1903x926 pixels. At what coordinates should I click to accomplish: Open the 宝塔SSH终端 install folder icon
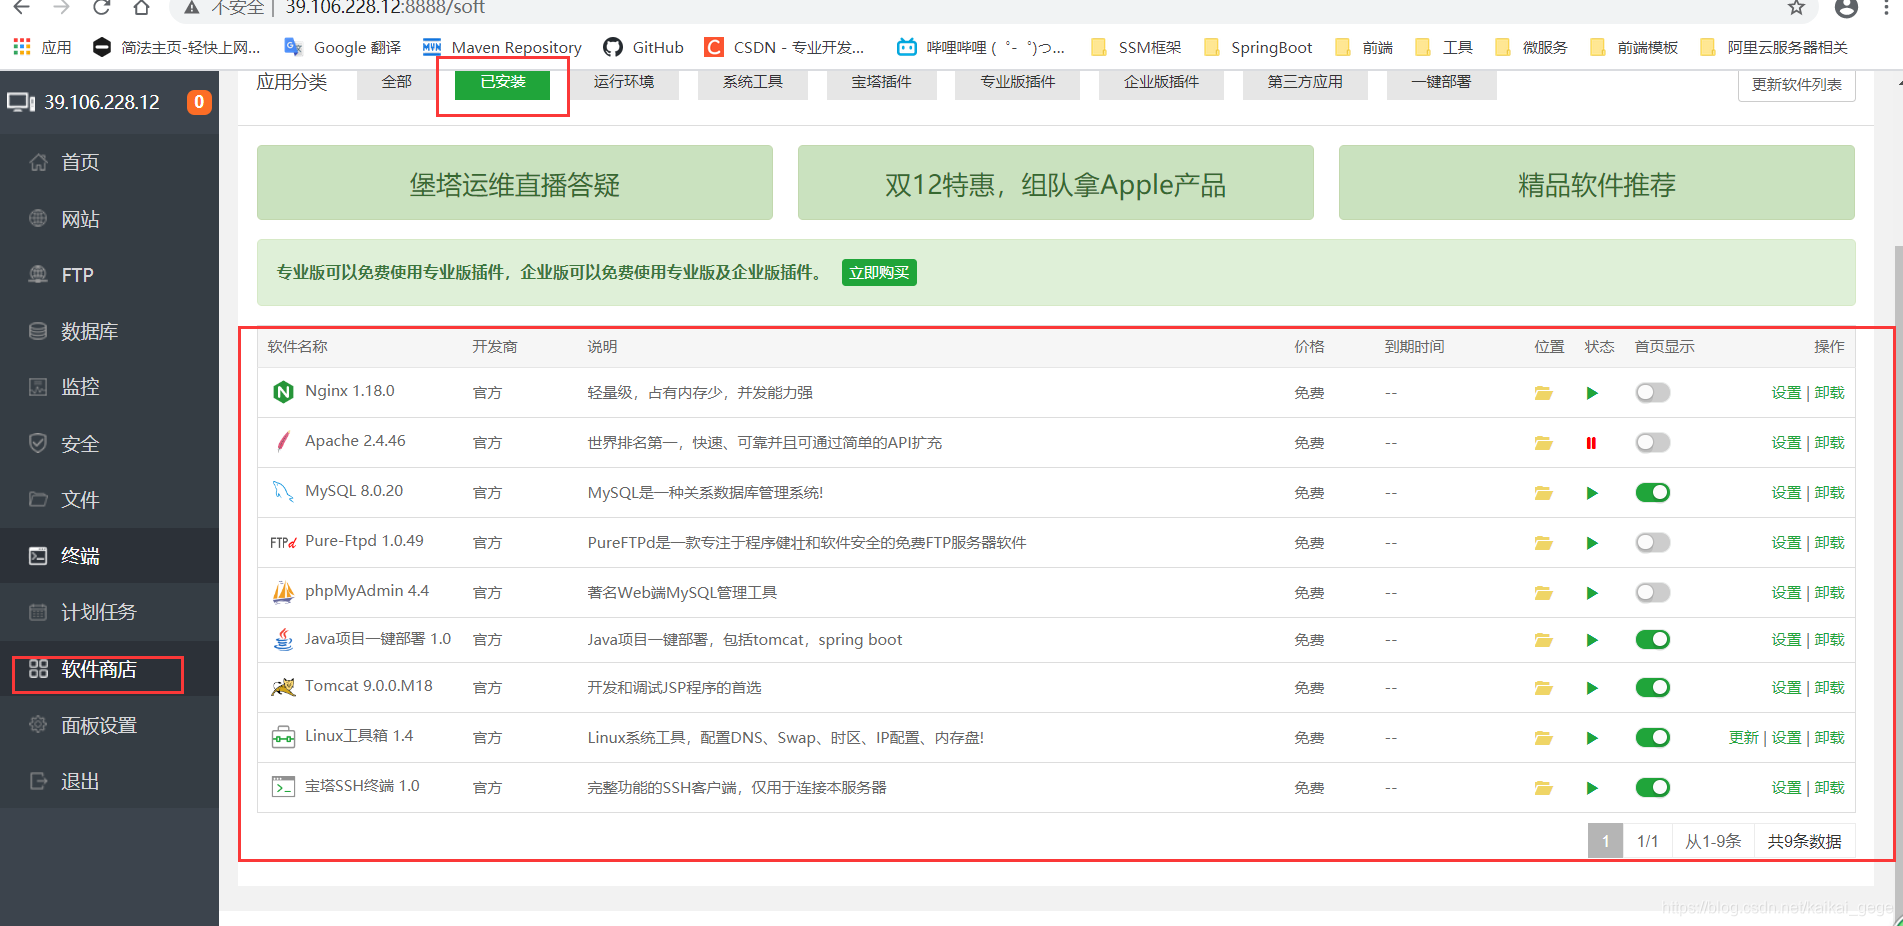(x=1543, y=788)
